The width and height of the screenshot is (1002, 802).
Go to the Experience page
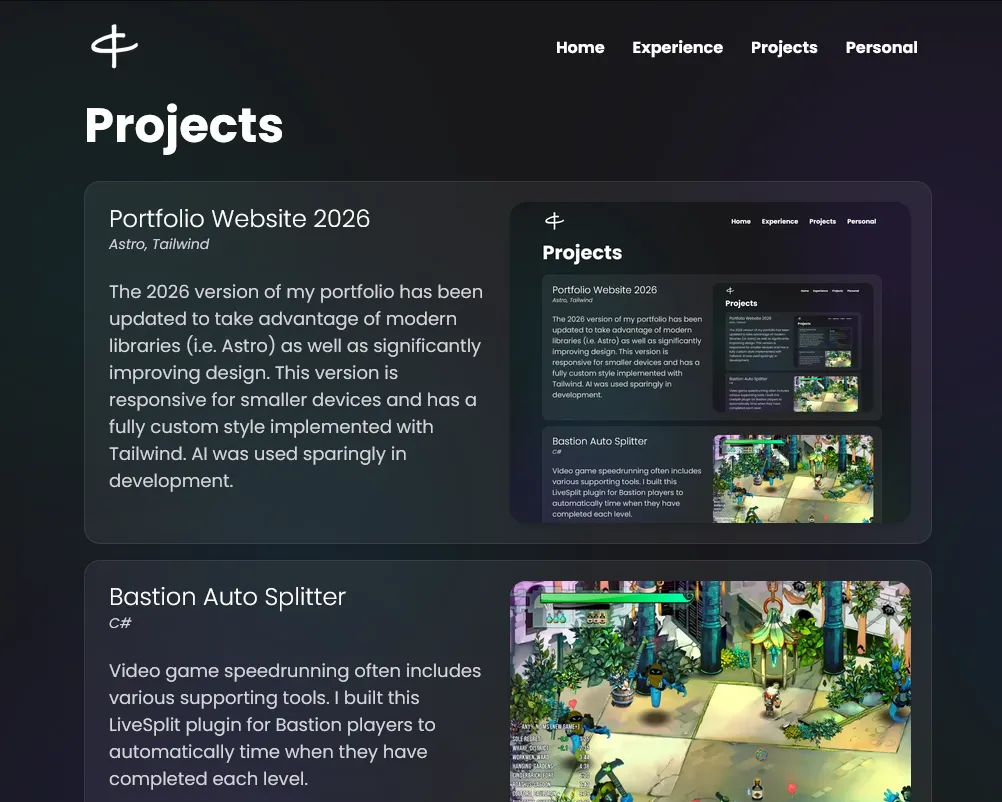tap(677, 47)
